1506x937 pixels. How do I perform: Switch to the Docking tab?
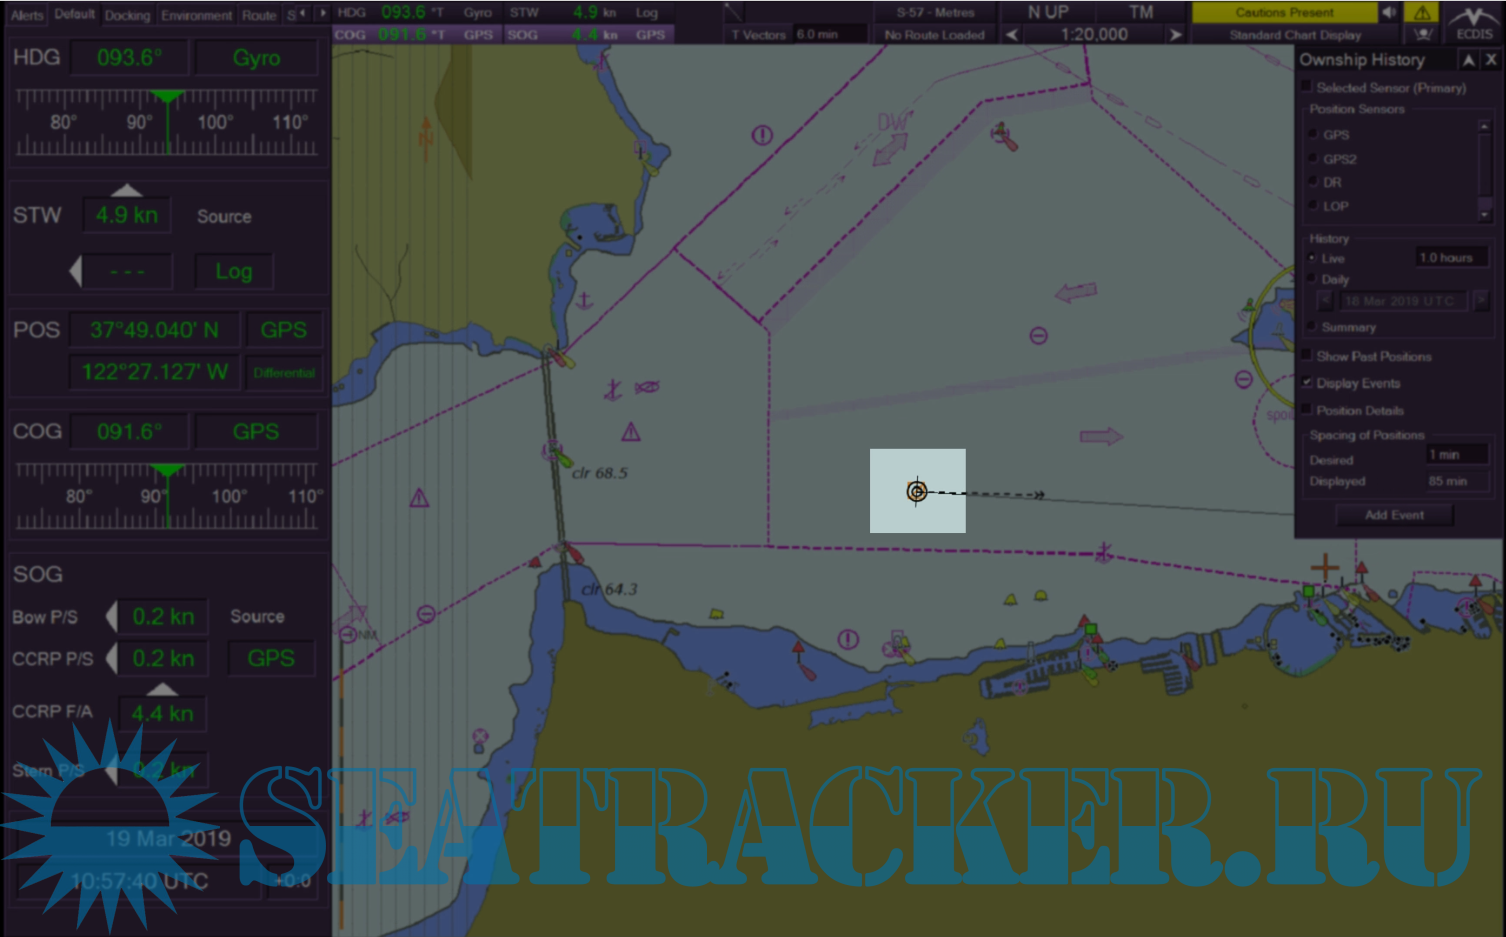(127, 15)
